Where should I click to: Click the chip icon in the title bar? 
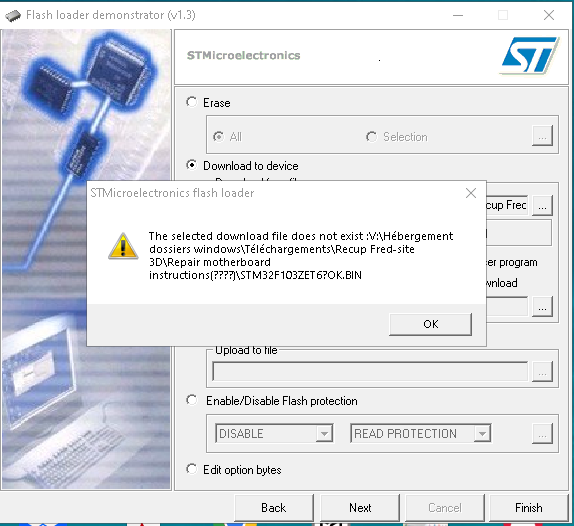[13, 15]
